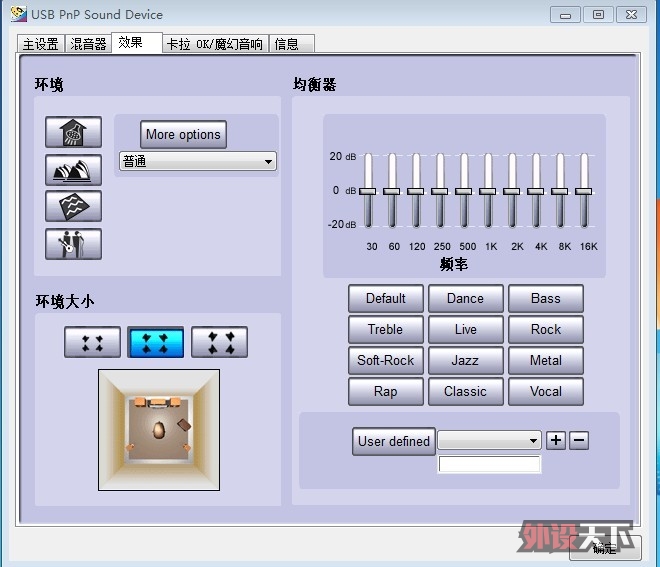Select the musicians pub environment icon
The image size is (660, 567).
[73, 244]
